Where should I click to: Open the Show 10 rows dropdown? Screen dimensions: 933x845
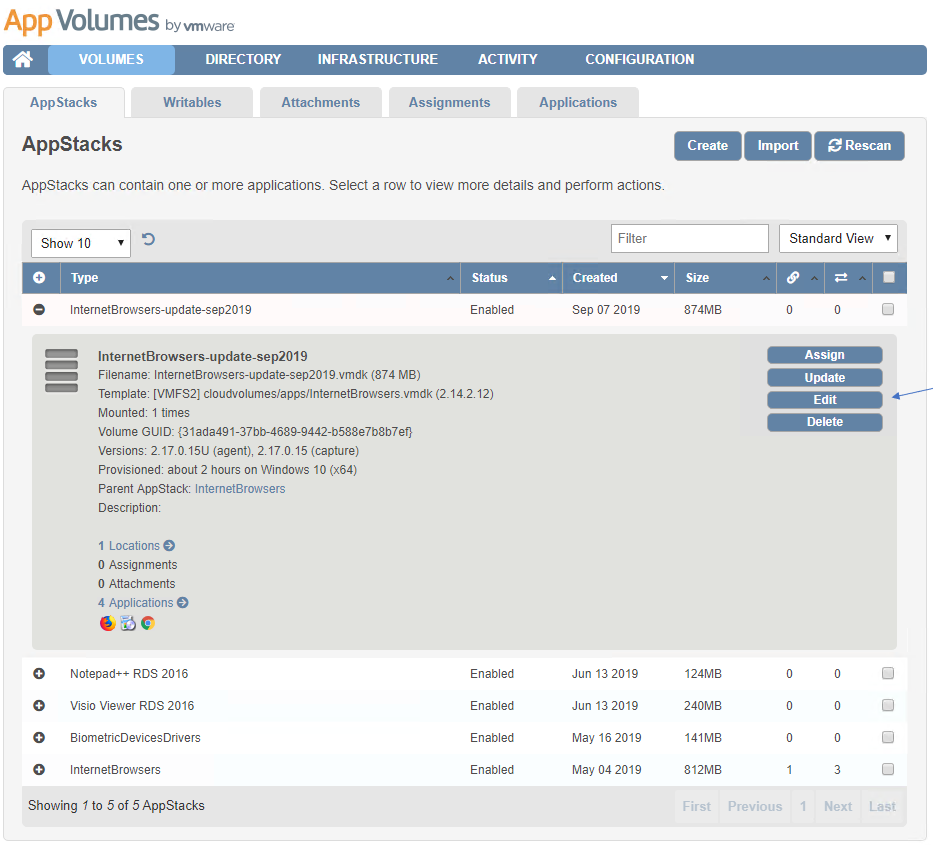click(x=81, y=243)
